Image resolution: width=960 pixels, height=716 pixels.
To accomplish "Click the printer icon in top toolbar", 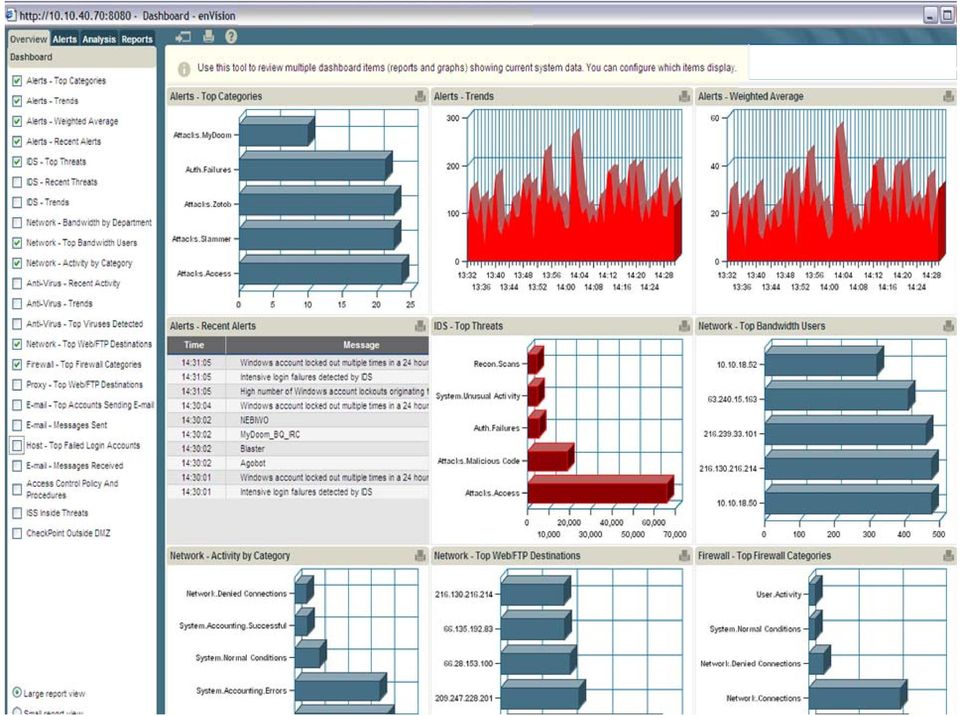I will pyautogui.click(x=209, y=37).
